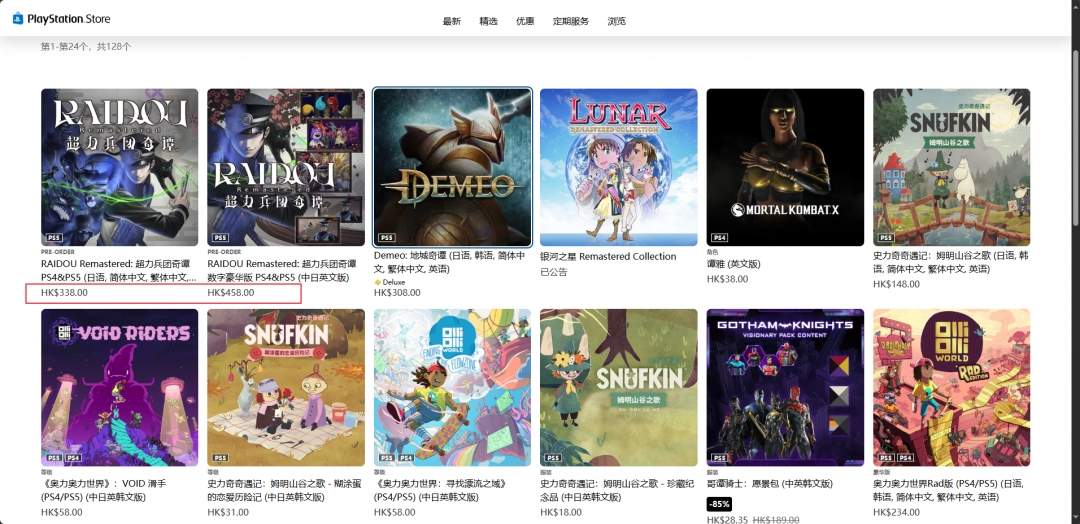Open the 精选 navigation tab
This screenshot has height=524, width=1080.
488,21
